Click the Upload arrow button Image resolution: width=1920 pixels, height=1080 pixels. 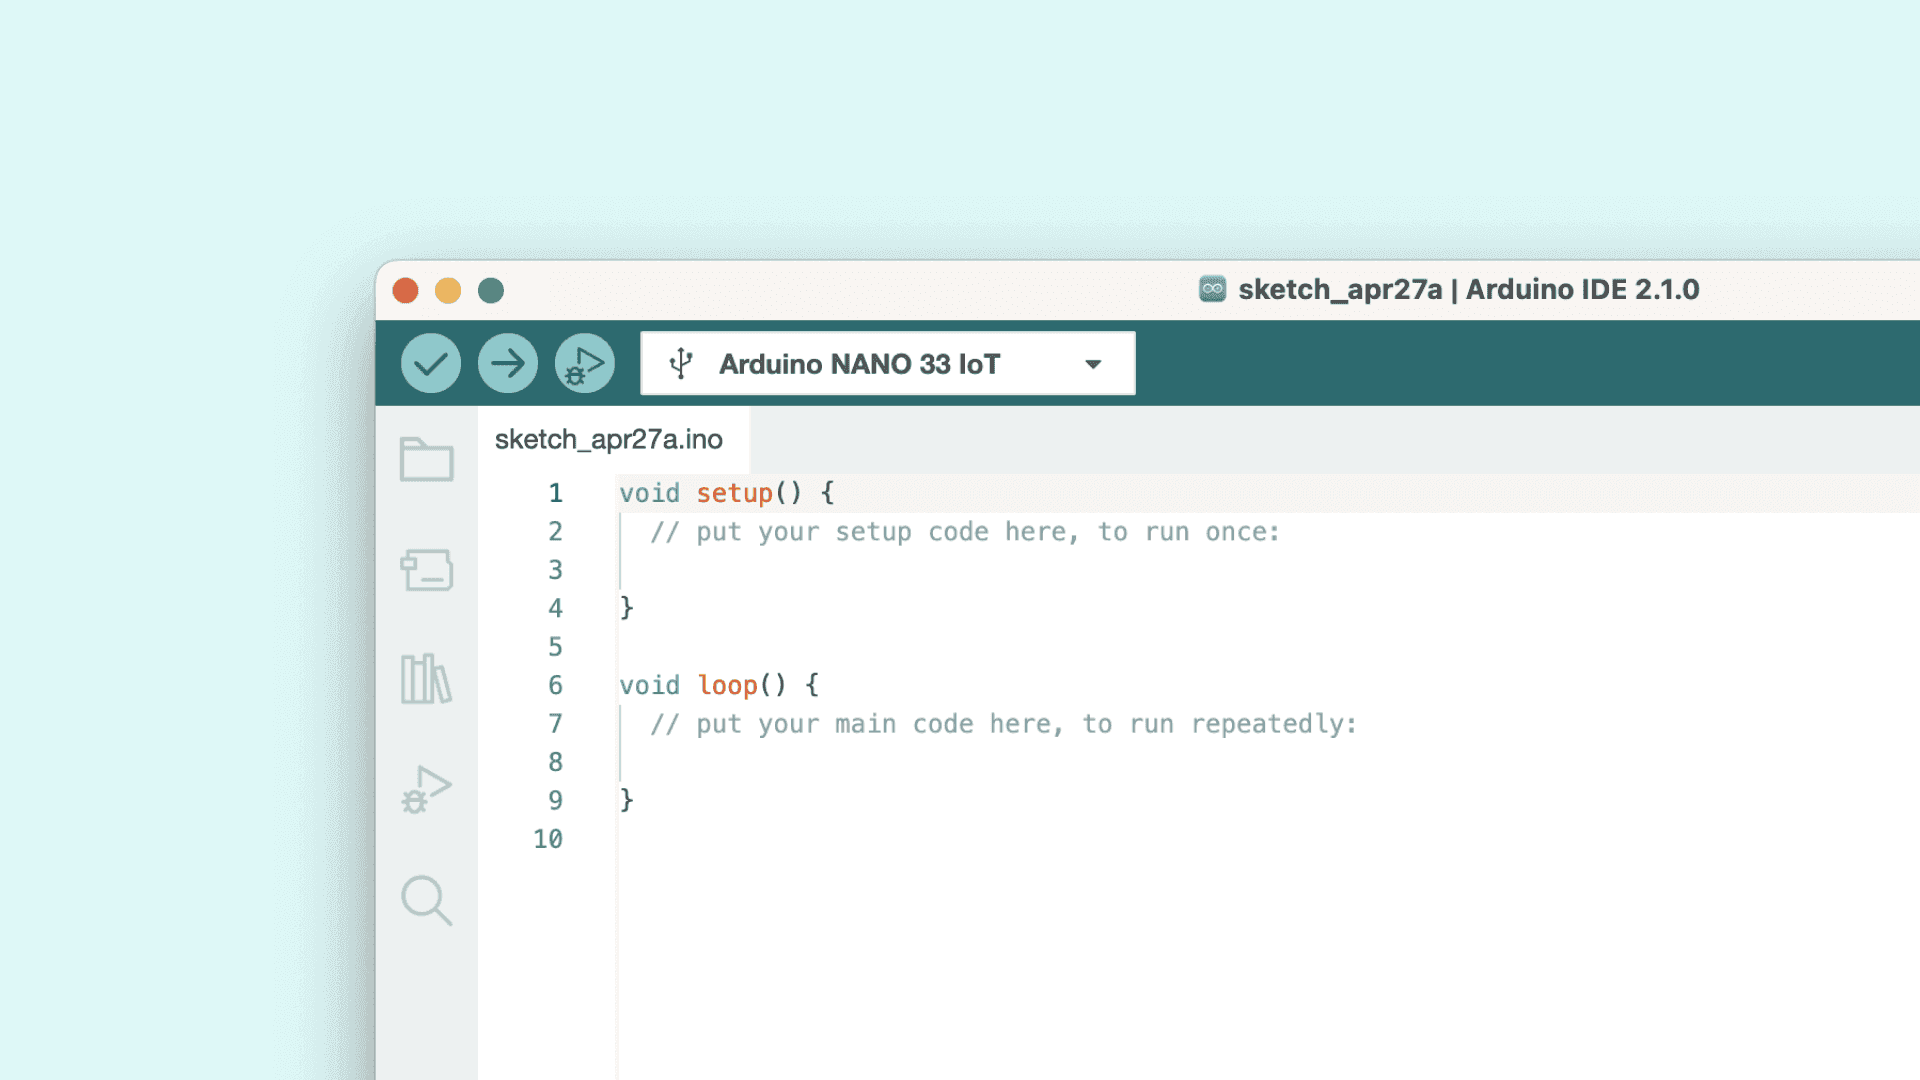(507, 363)
